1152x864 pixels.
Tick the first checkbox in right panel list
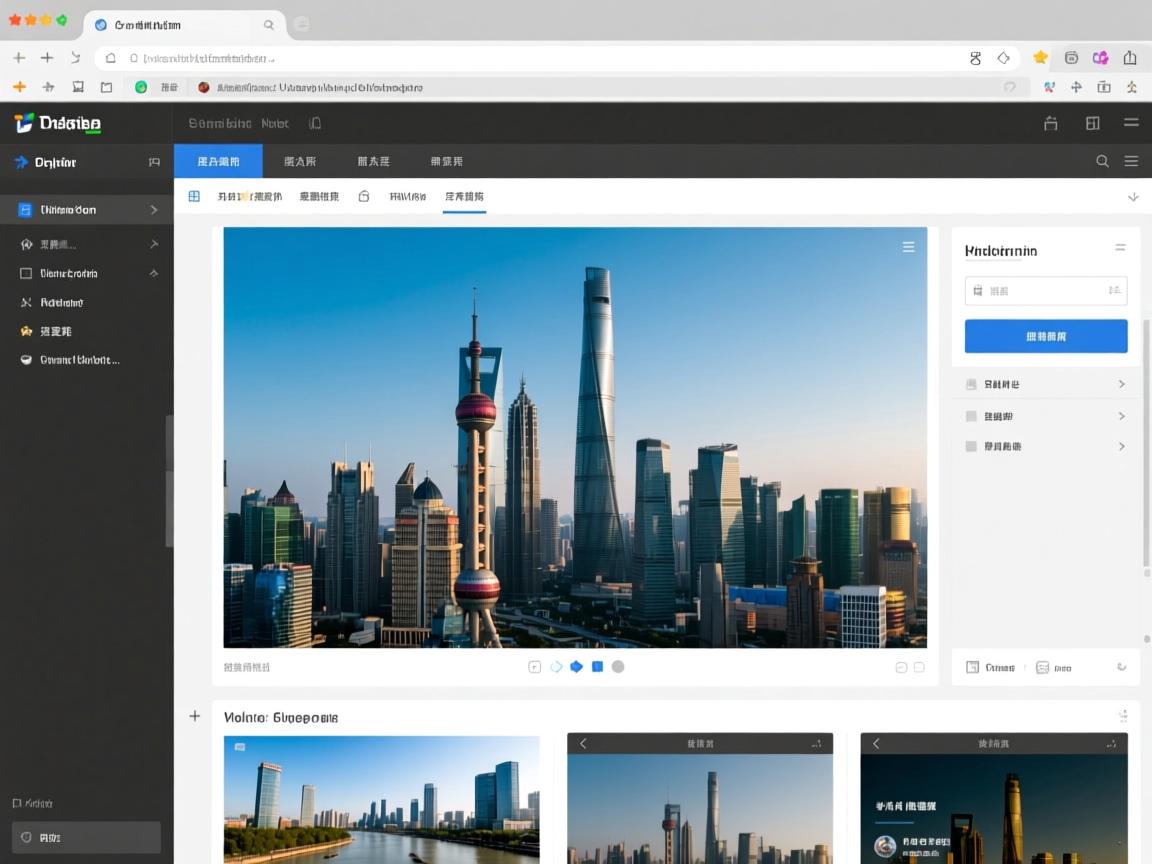coord(971,384)
